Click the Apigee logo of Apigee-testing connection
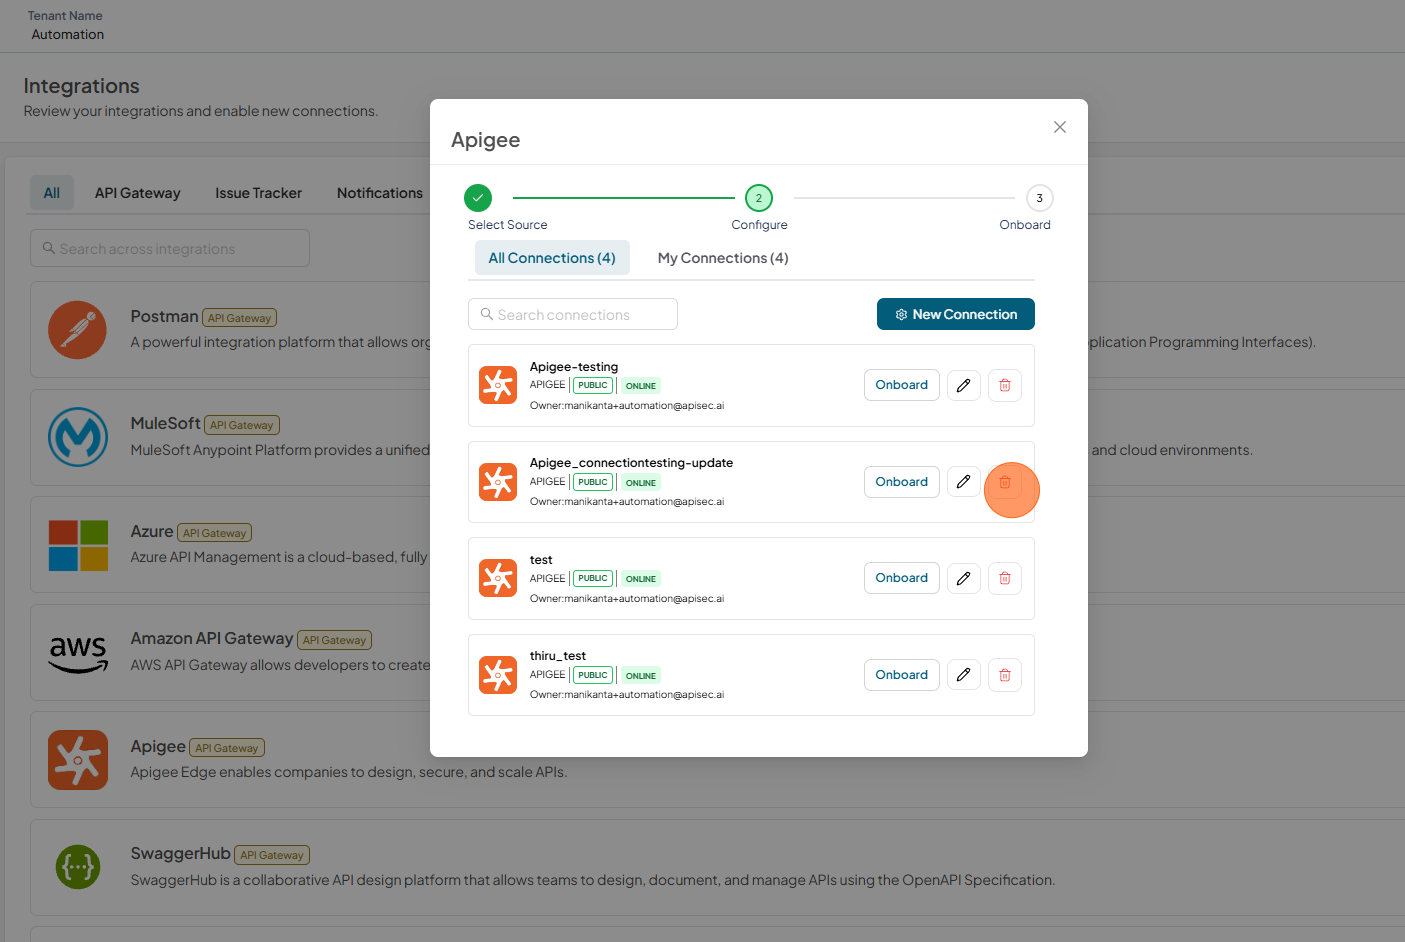The image size is (1405, 942). tap(498, 385)
